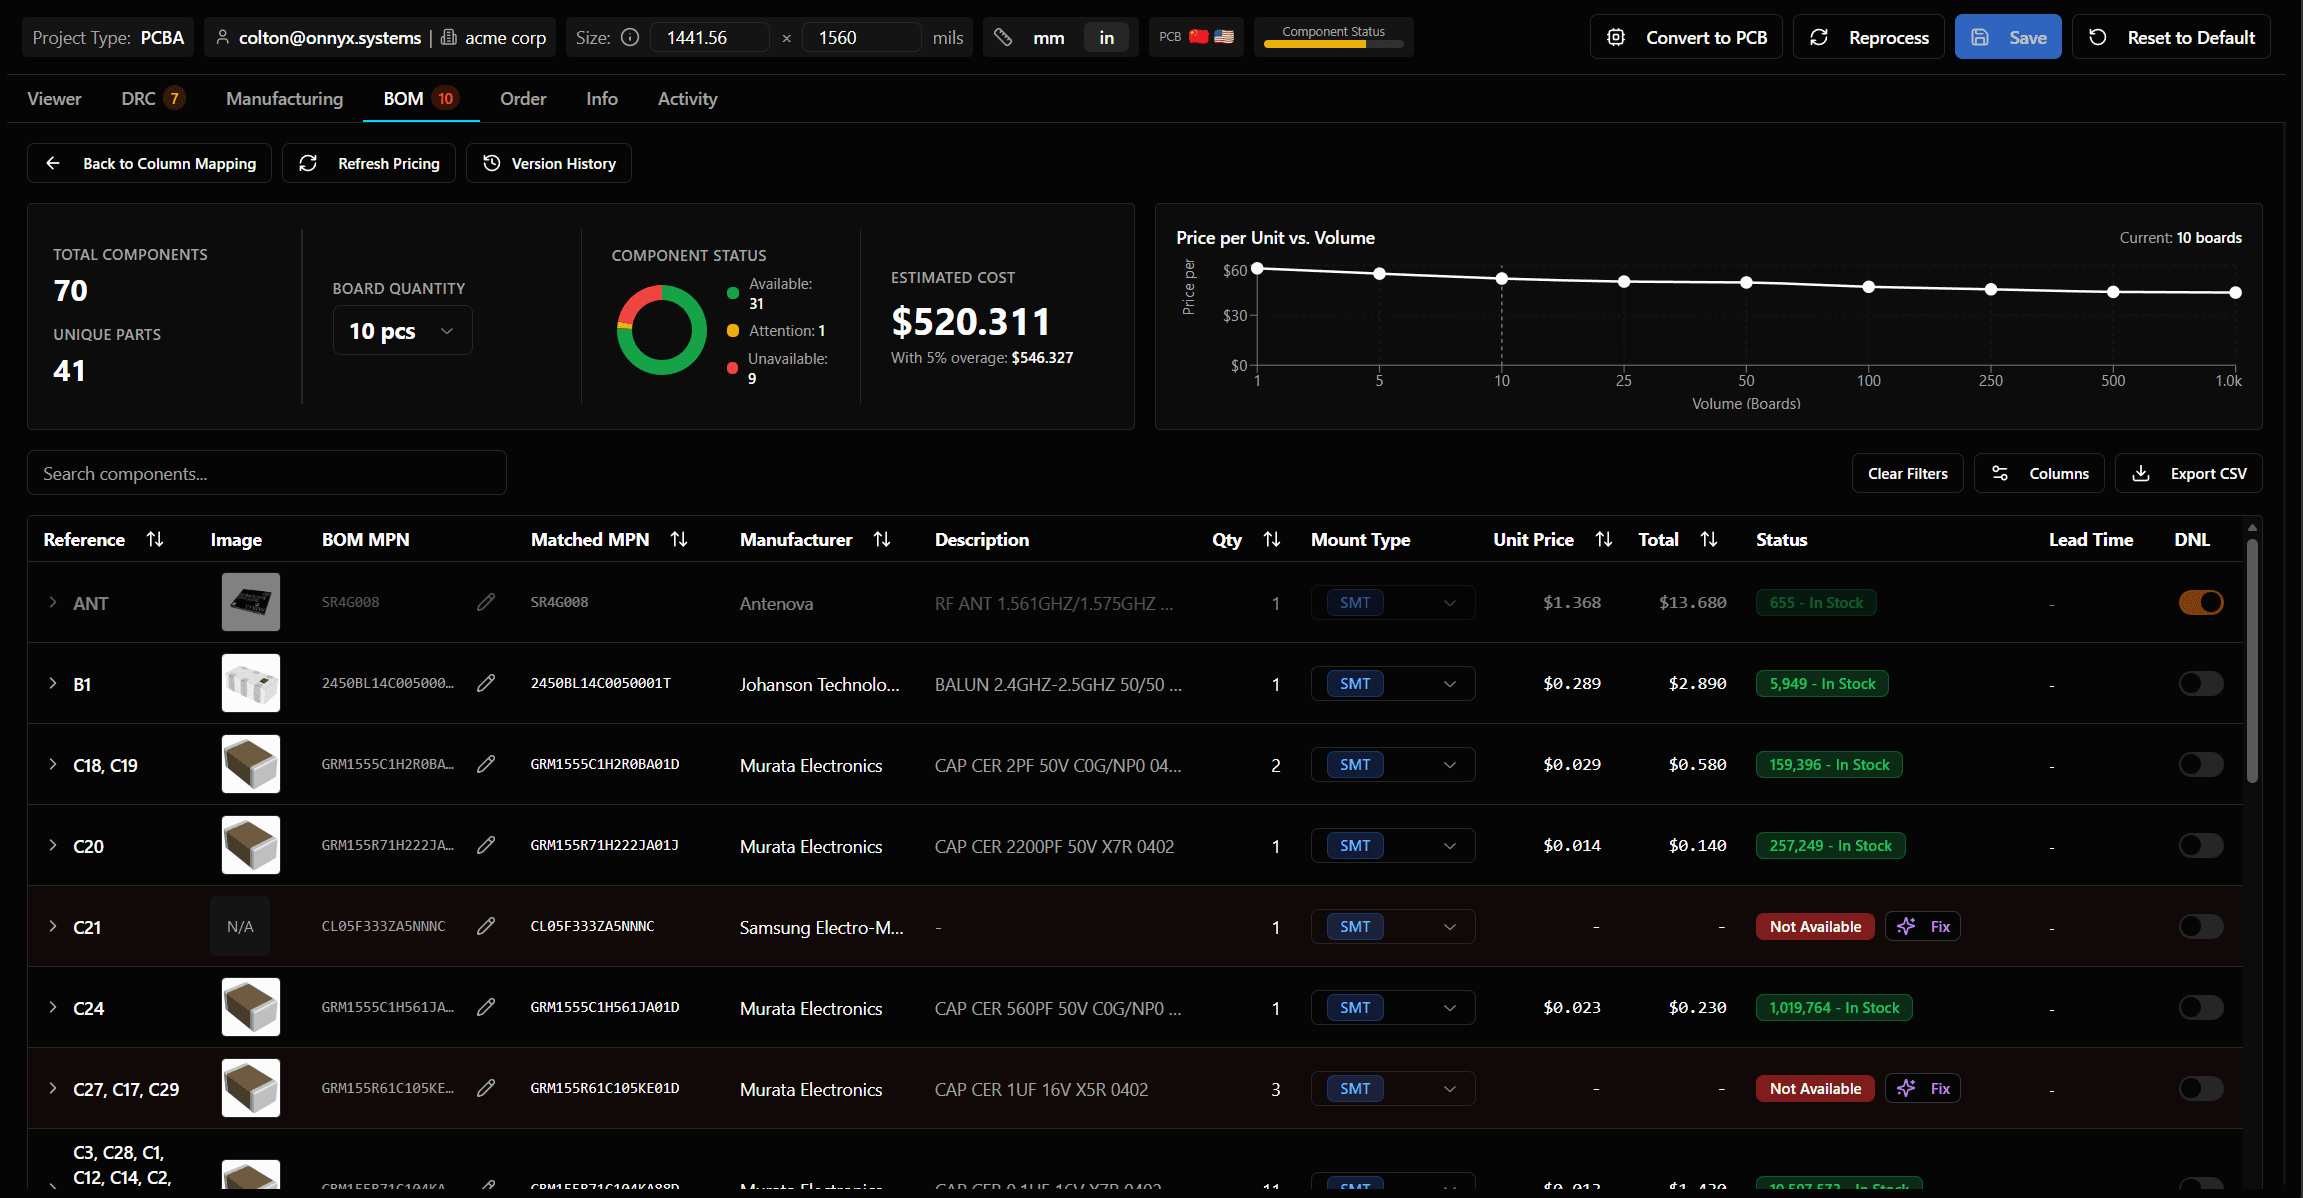This screenshot has width=2303, height=1198.
Task: Switch to the Manufacturing tab
Action: click(284, 98)
